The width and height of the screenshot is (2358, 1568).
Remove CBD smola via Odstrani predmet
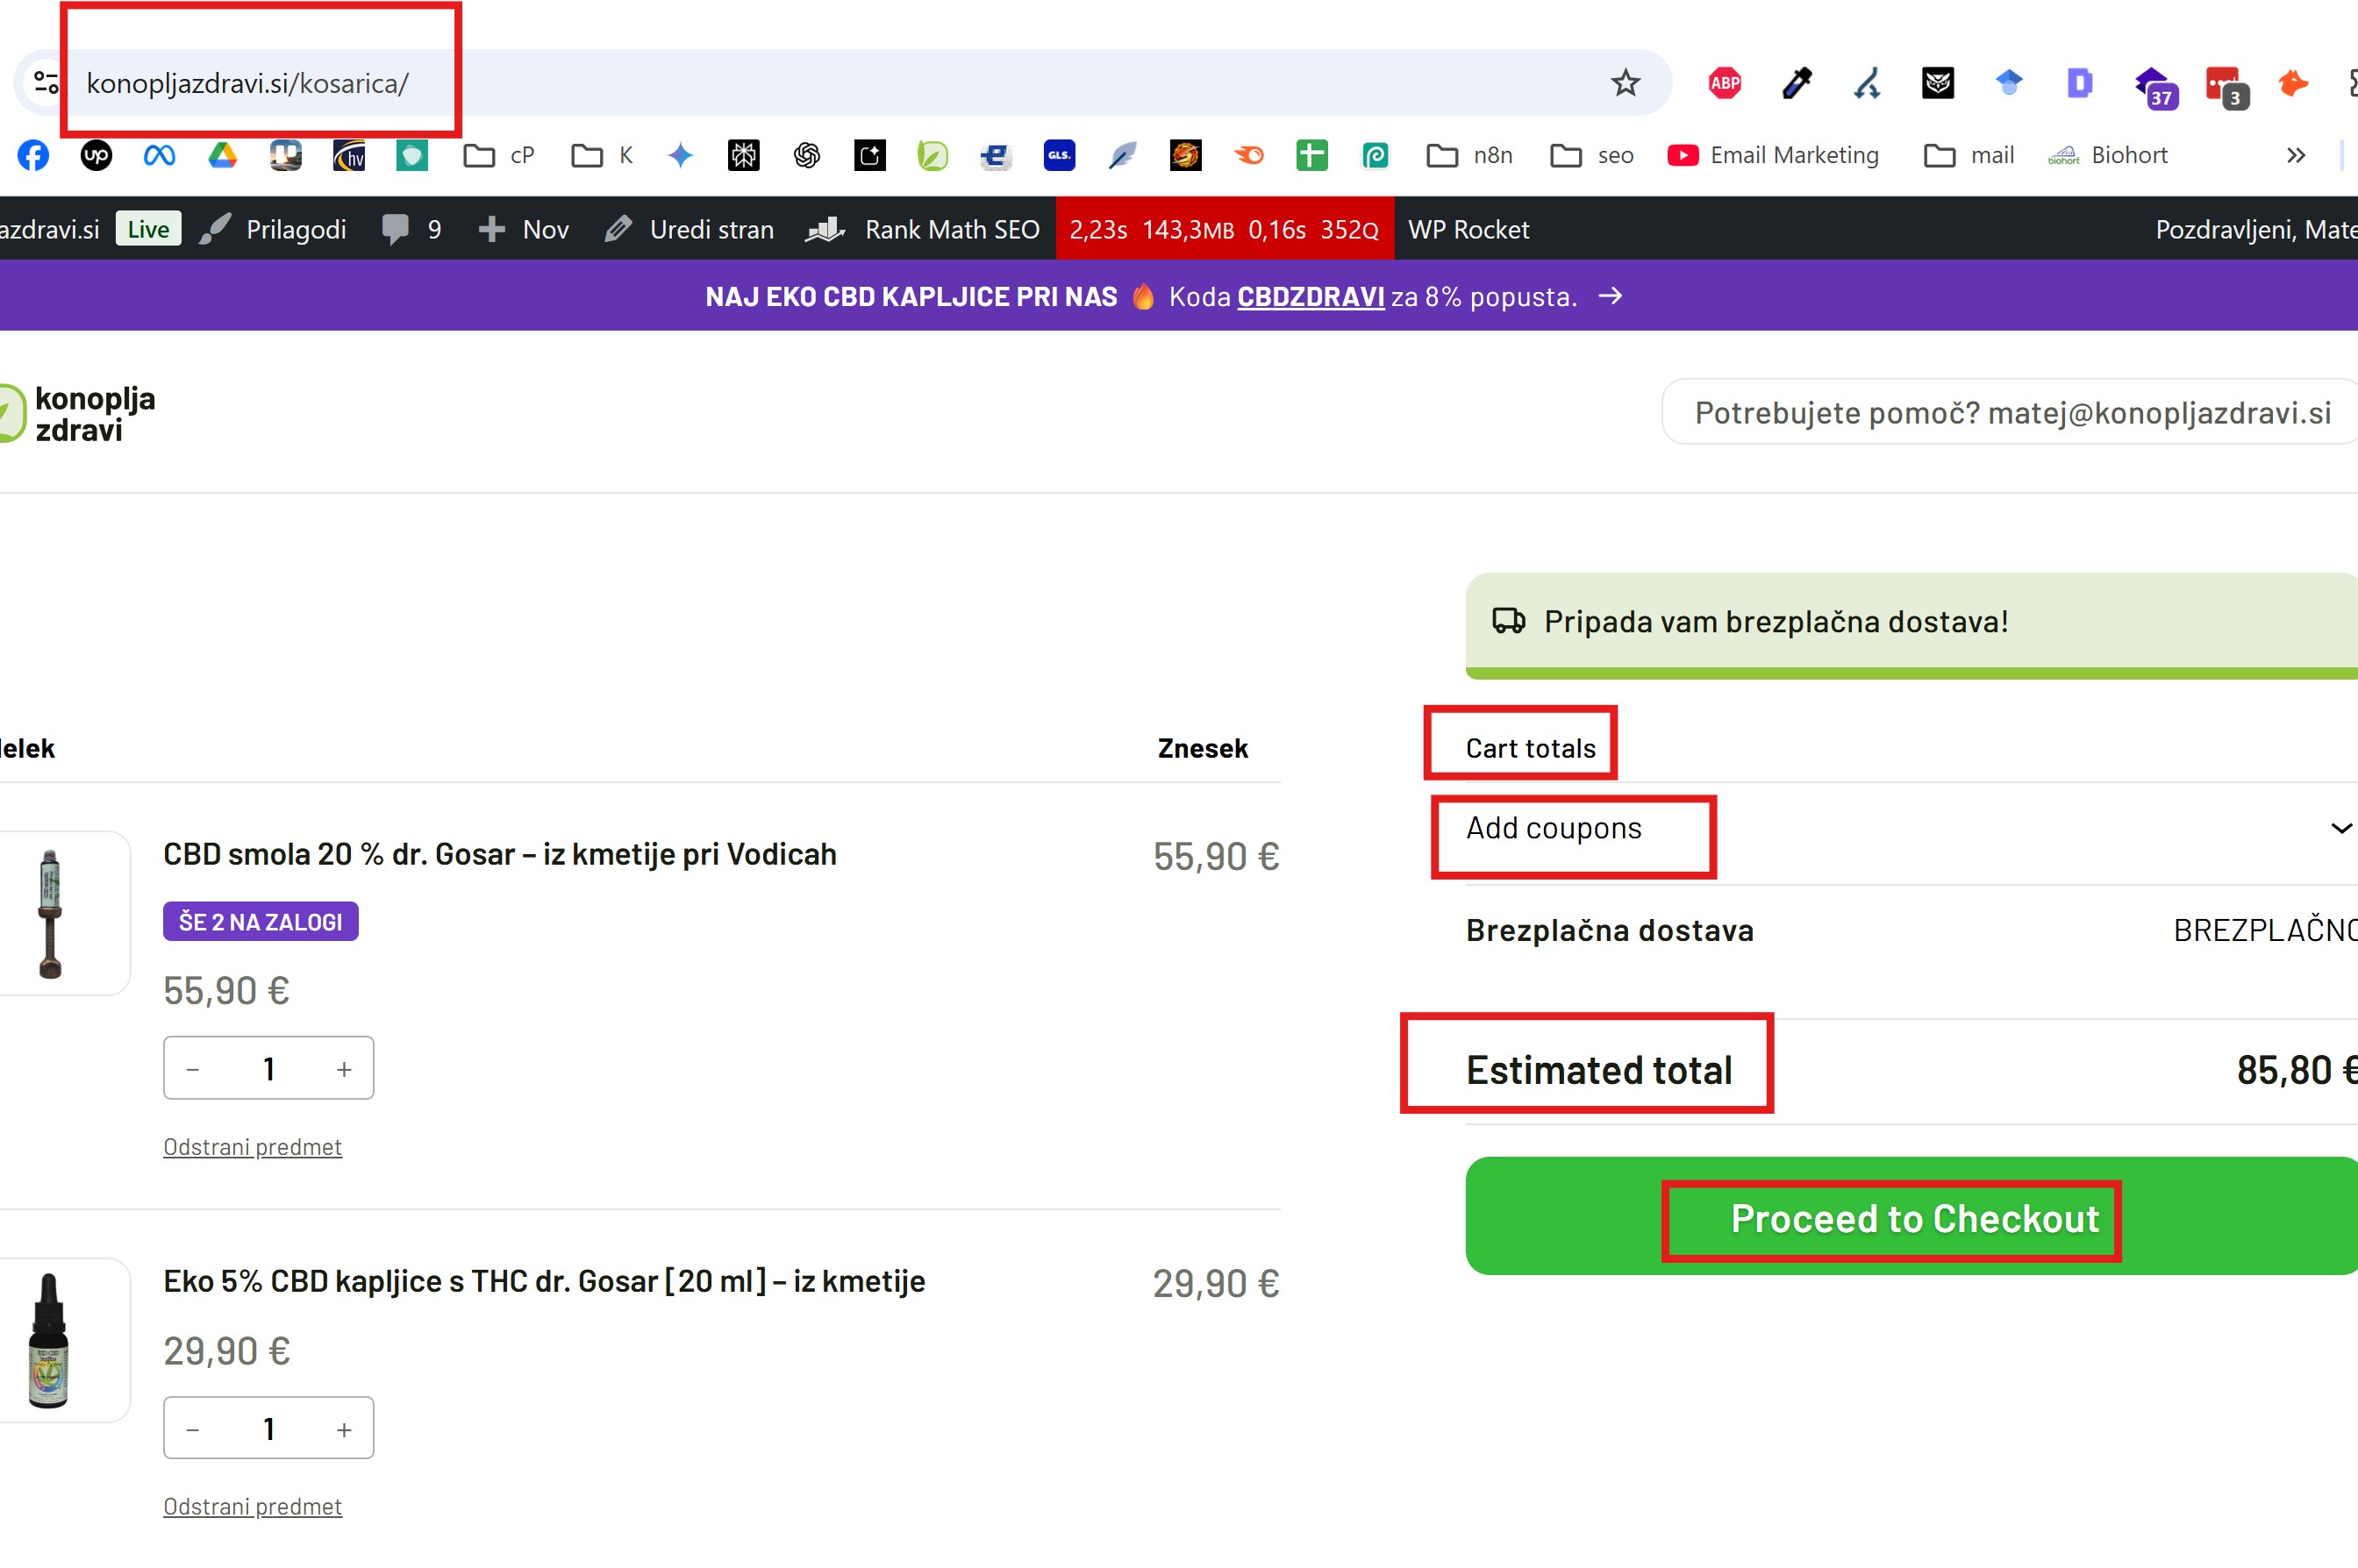(x=252, y=1147)
